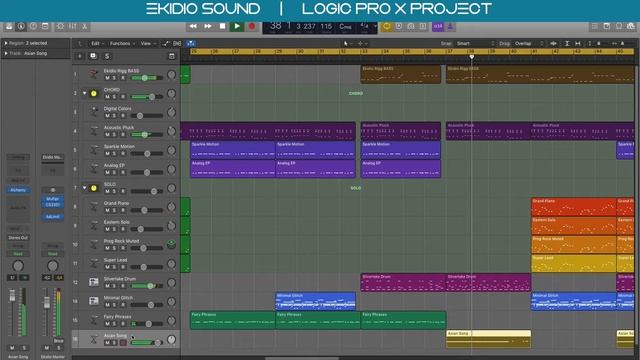Collapse the SOLO track stack
640x360 pixels.
84,188
